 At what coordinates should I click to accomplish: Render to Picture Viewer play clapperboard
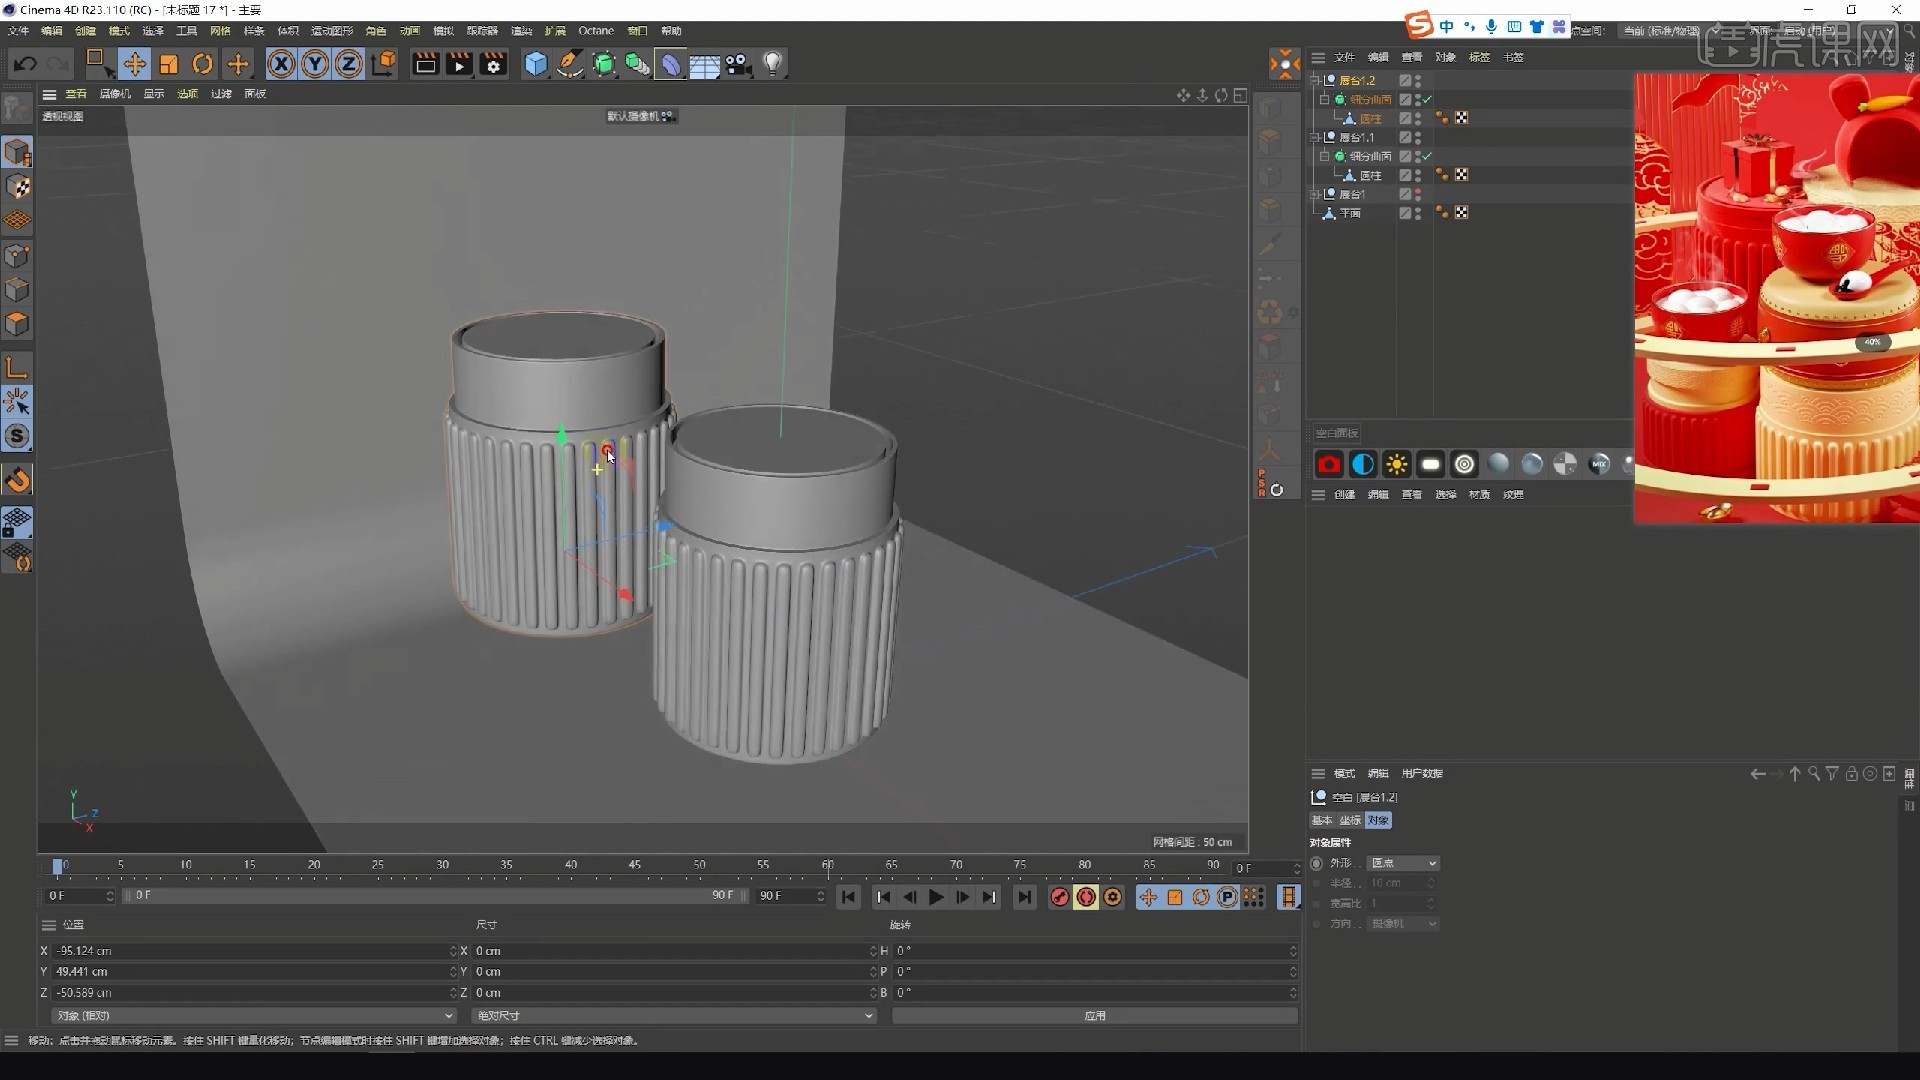coord(459,64)
